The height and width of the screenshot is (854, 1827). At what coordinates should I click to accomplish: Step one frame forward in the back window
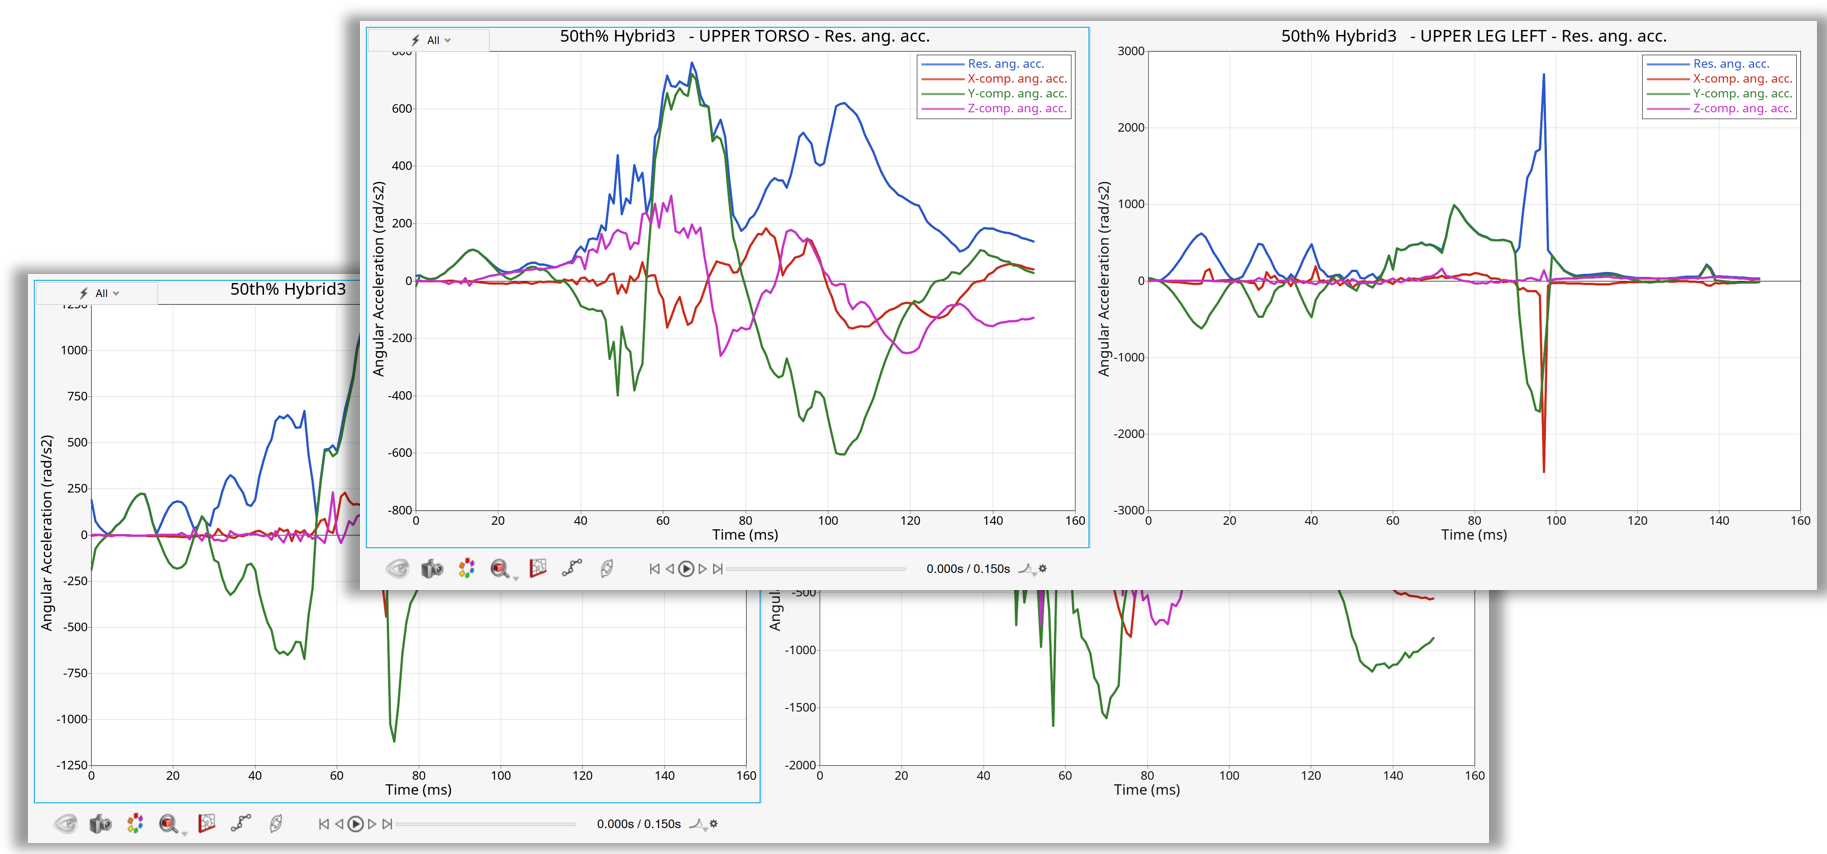[x=372, y=824]
